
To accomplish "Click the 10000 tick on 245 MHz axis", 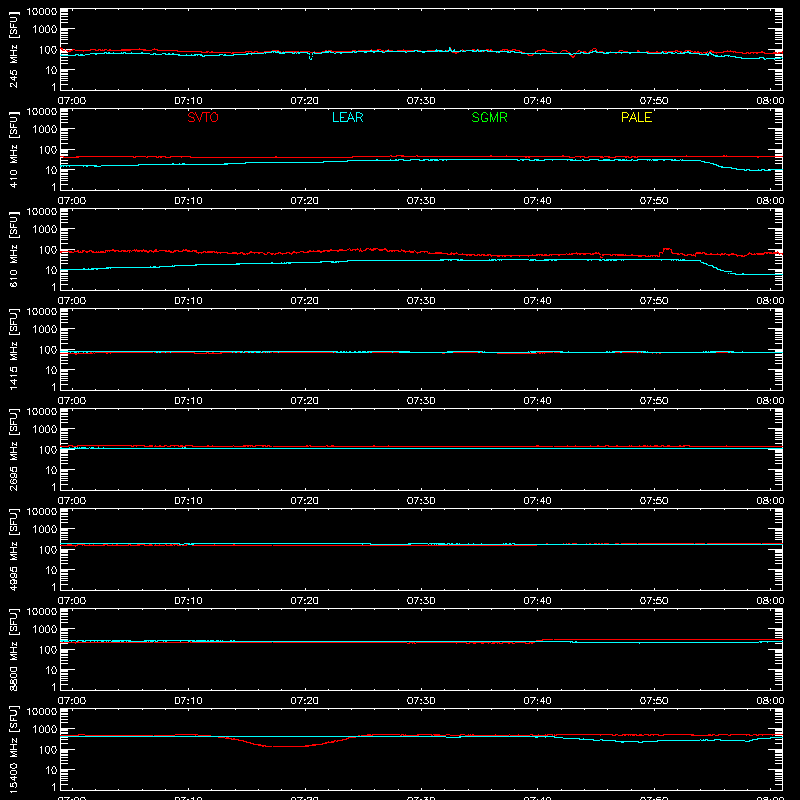I will pyautogui.click(x=42, y=12).
